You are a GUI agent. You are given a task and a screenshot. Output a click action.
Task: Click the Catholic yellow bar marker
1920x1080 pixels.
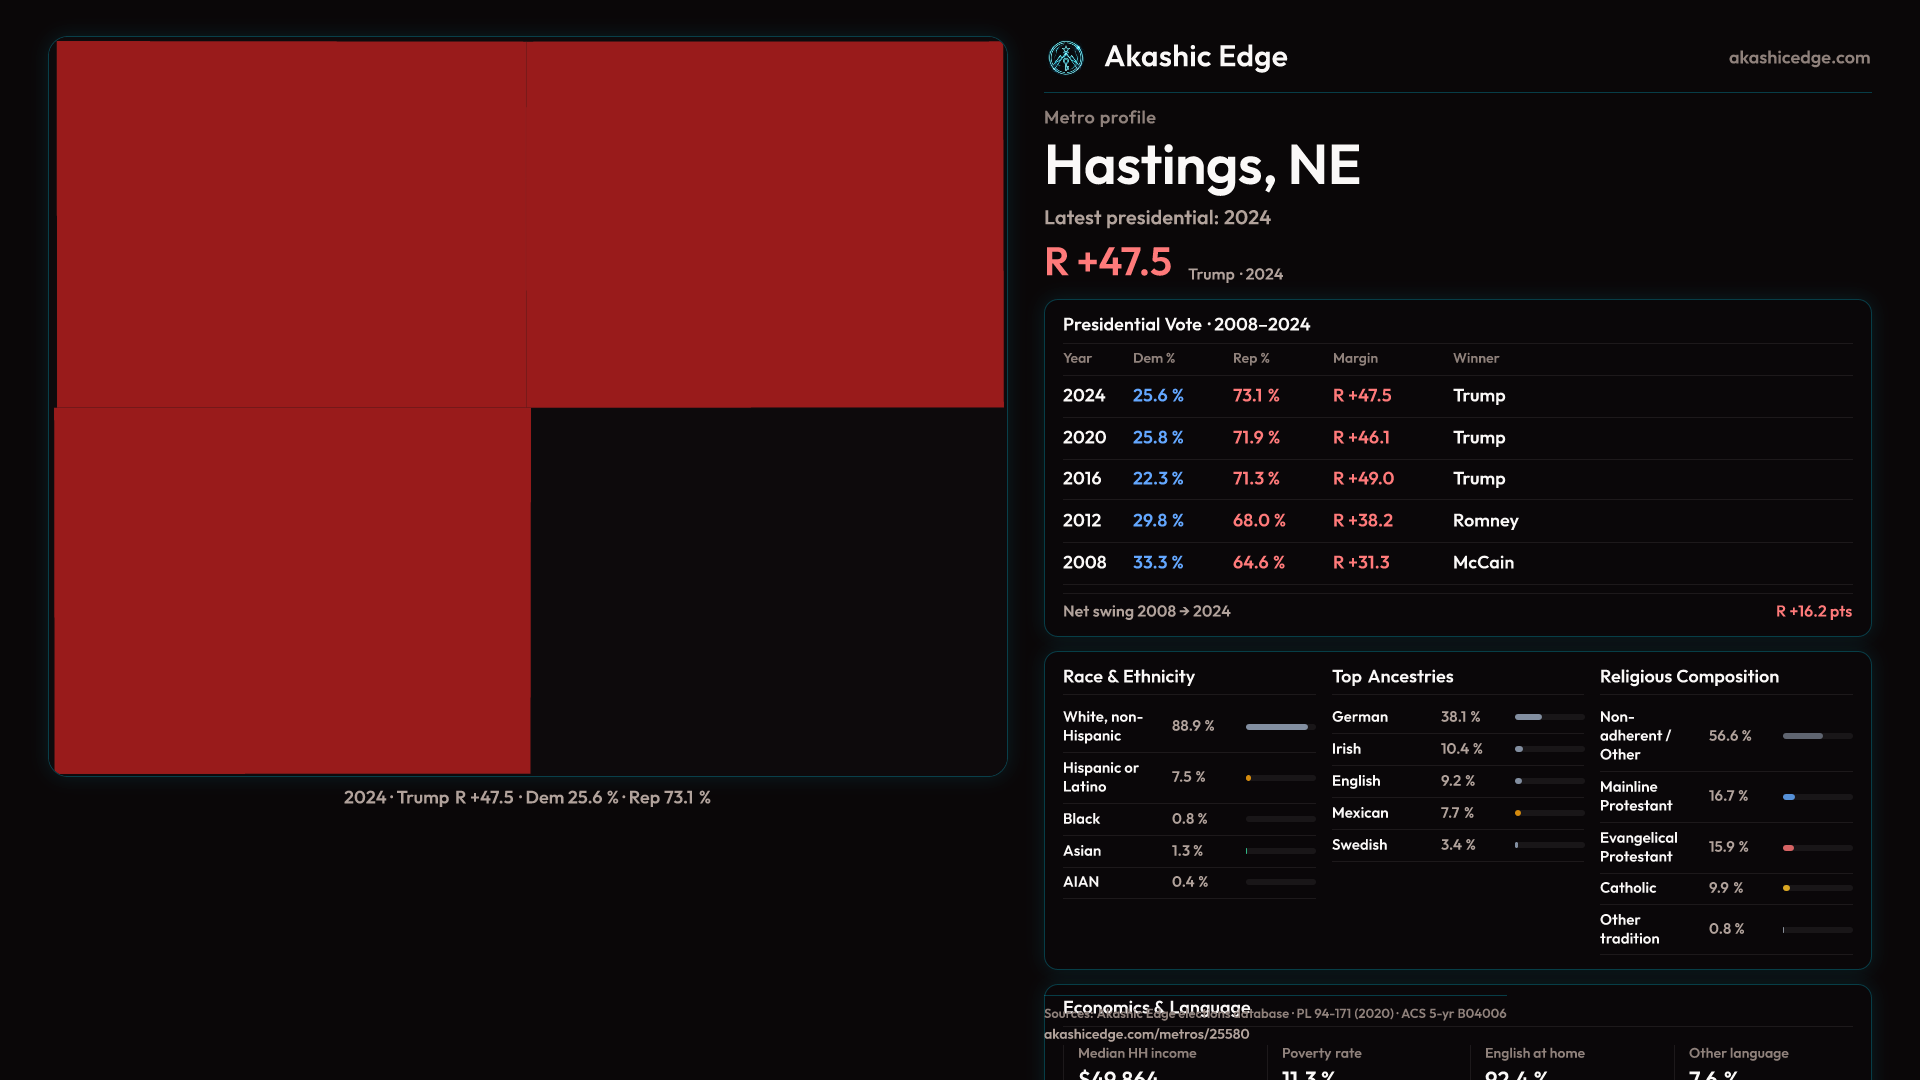(x=1786, y=888)
